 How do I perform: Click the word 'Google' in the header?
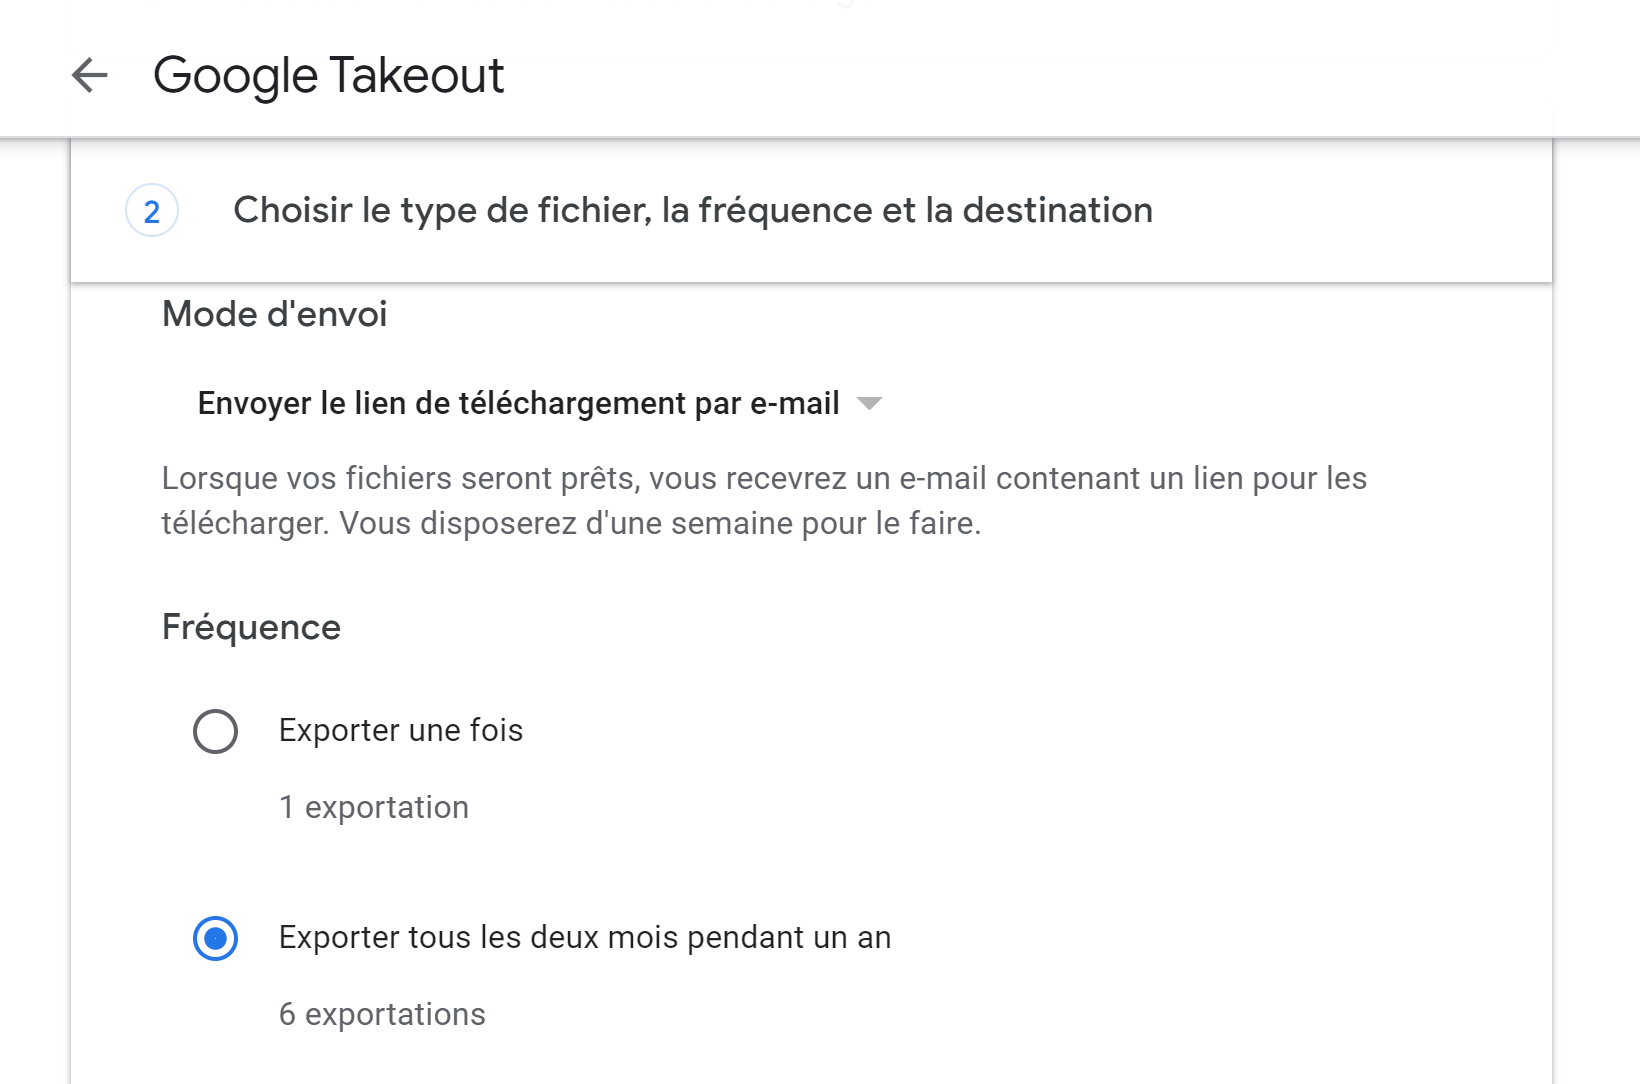[235, 76]
